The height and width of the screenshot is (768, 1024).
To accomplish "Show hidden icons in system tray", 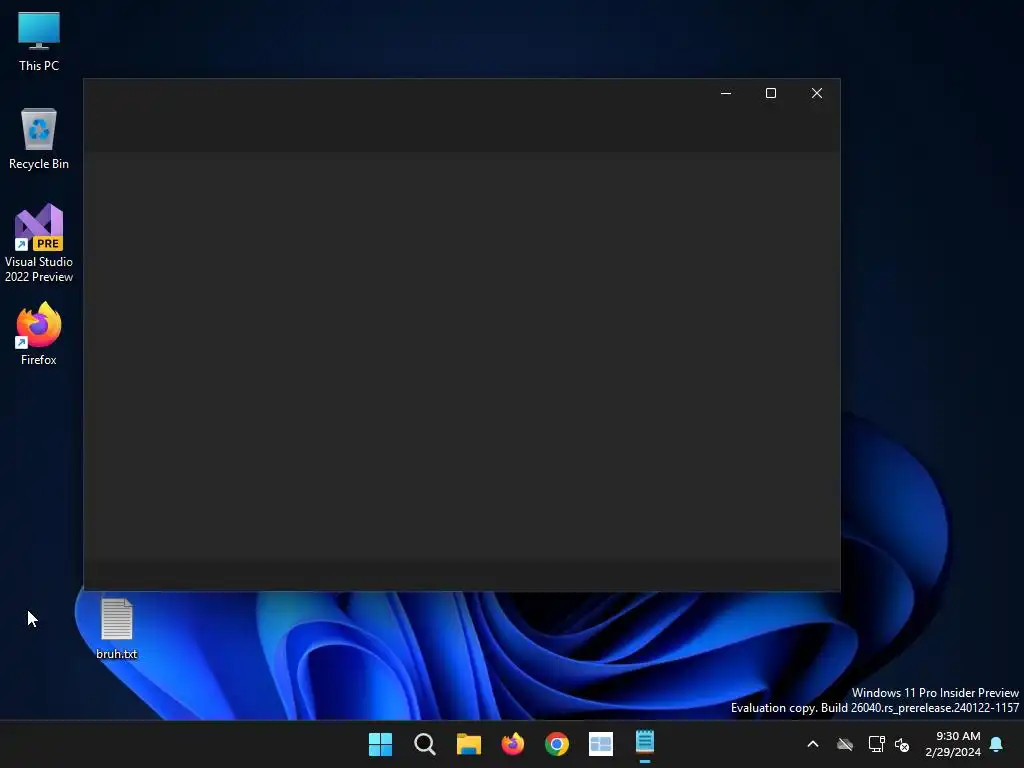I will [813, 744].
